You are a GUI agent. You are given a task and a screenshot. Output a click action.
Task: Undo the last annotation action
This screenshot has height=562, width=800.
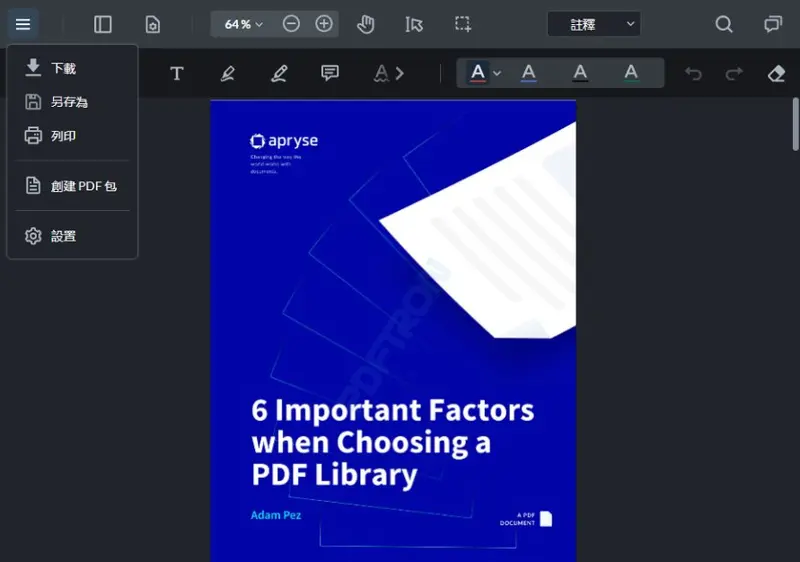tap(693, 74)
